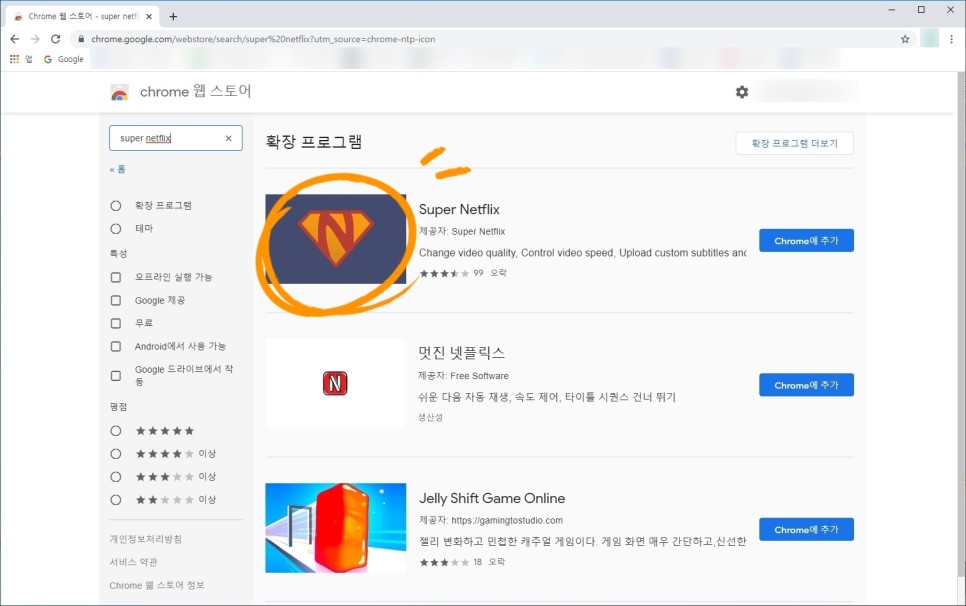The width and height of the screenshot is (966, 606).
Task: Select the 확장 프로그램 radio filter
Action: (116, 206)
